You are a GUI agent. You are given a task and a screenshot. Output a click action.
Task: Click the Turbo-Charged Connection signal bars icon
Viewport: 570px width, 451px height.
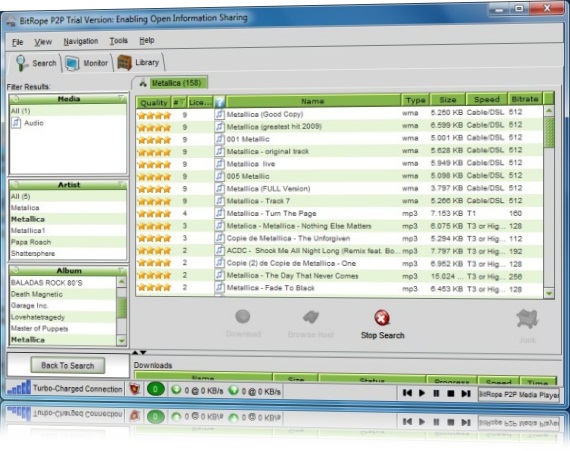pos(19,388)
